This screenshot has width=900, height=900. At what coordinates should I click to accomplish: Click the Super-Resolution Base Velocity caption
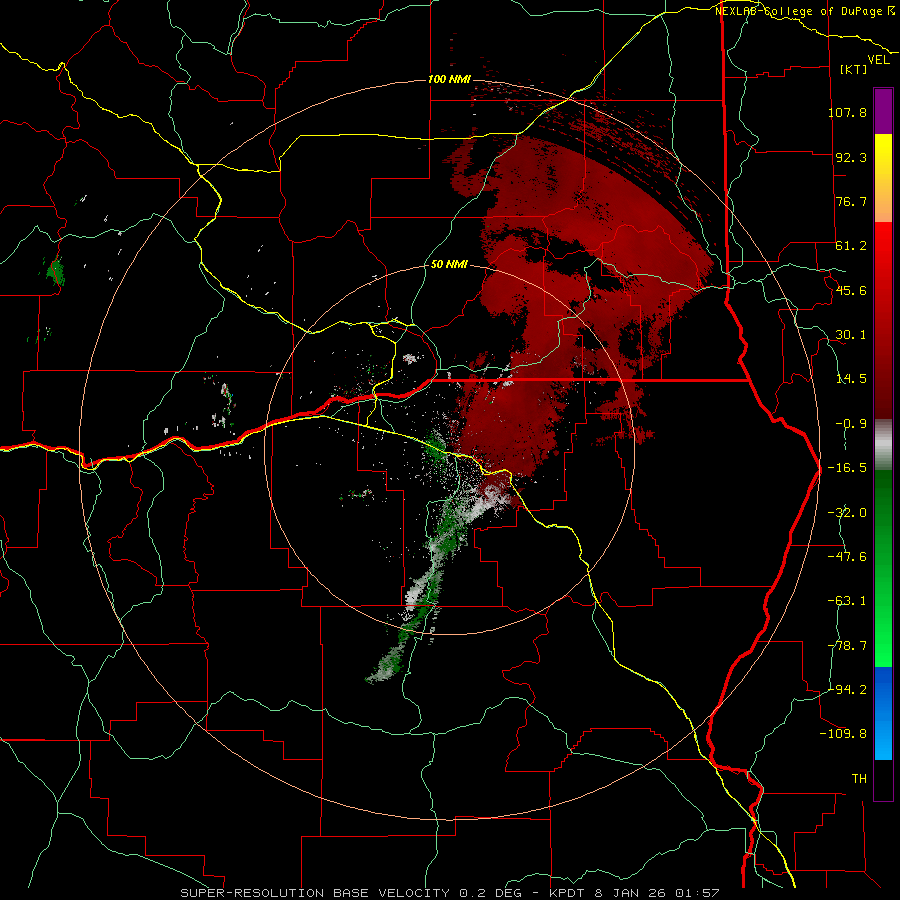click(450, 893)
